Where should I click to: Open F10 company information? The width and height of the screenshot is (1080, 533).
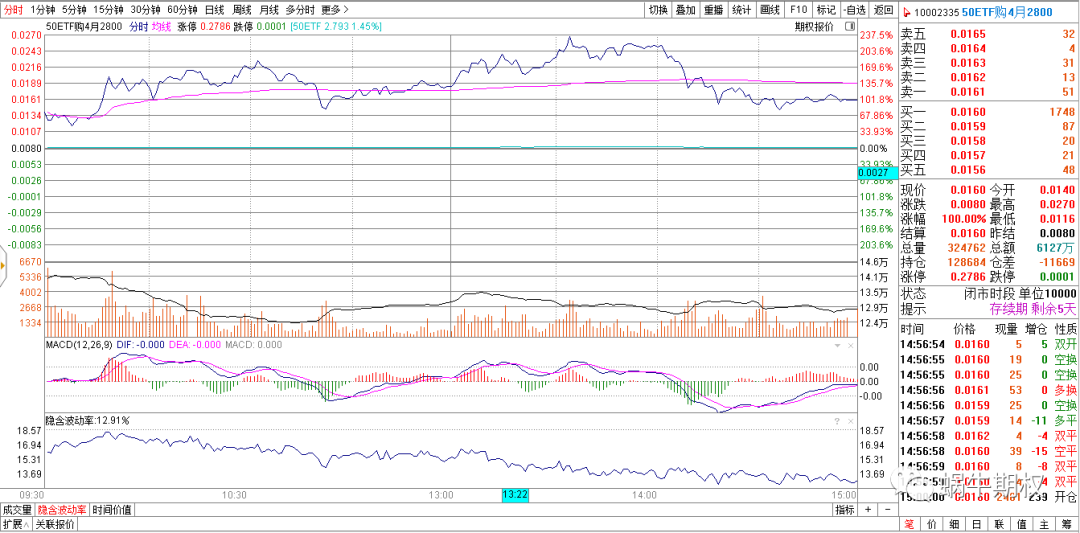(798, 10)
